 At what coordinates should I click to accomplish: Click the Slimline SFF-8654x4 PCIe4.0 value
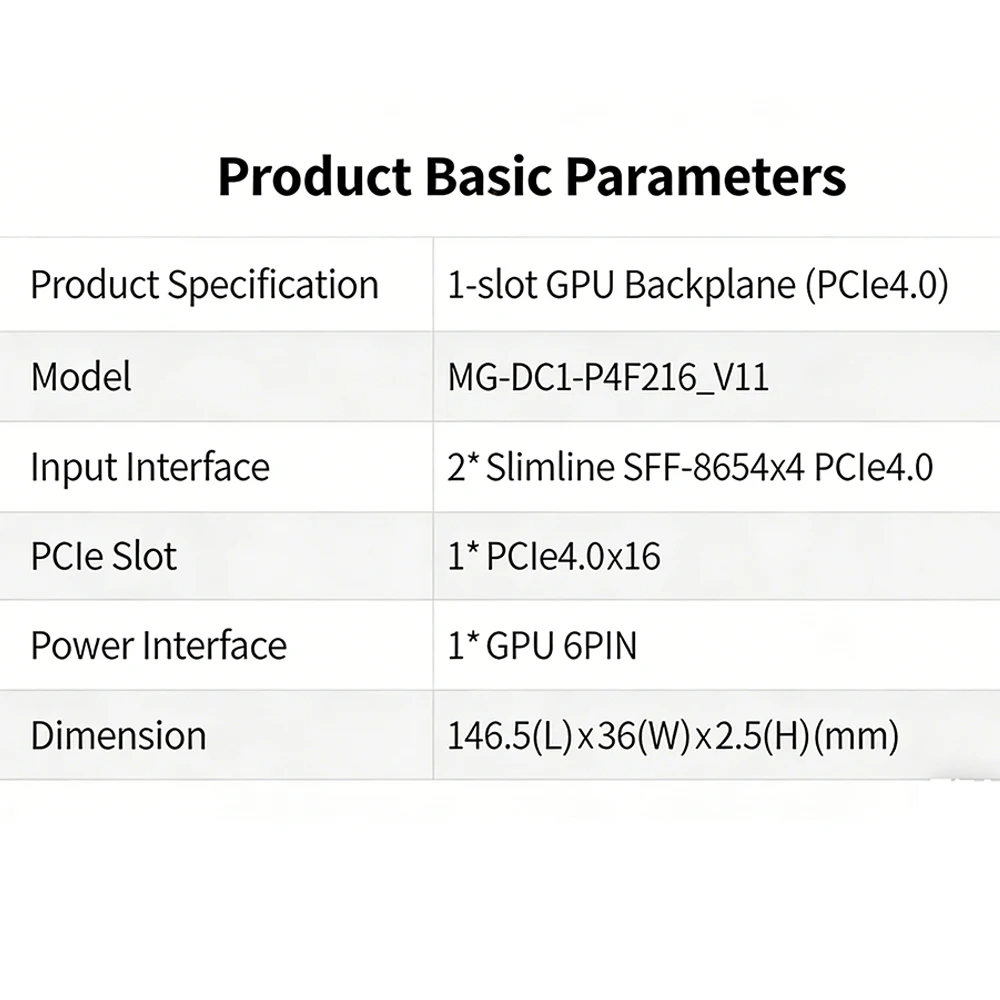pos(709,467)
